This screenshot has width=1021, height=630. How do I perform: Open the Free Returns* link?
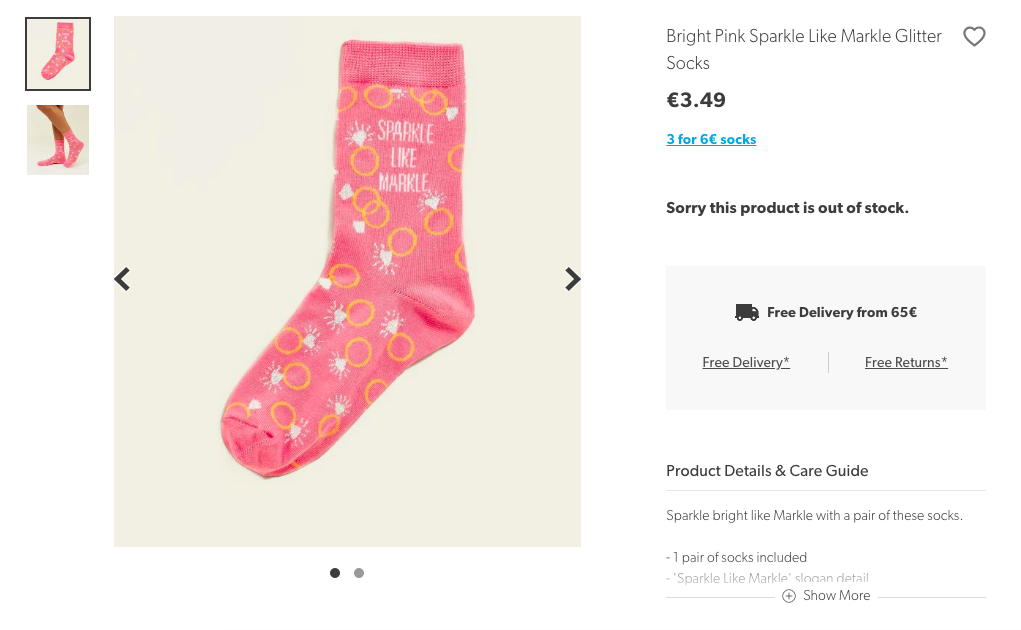906,362
